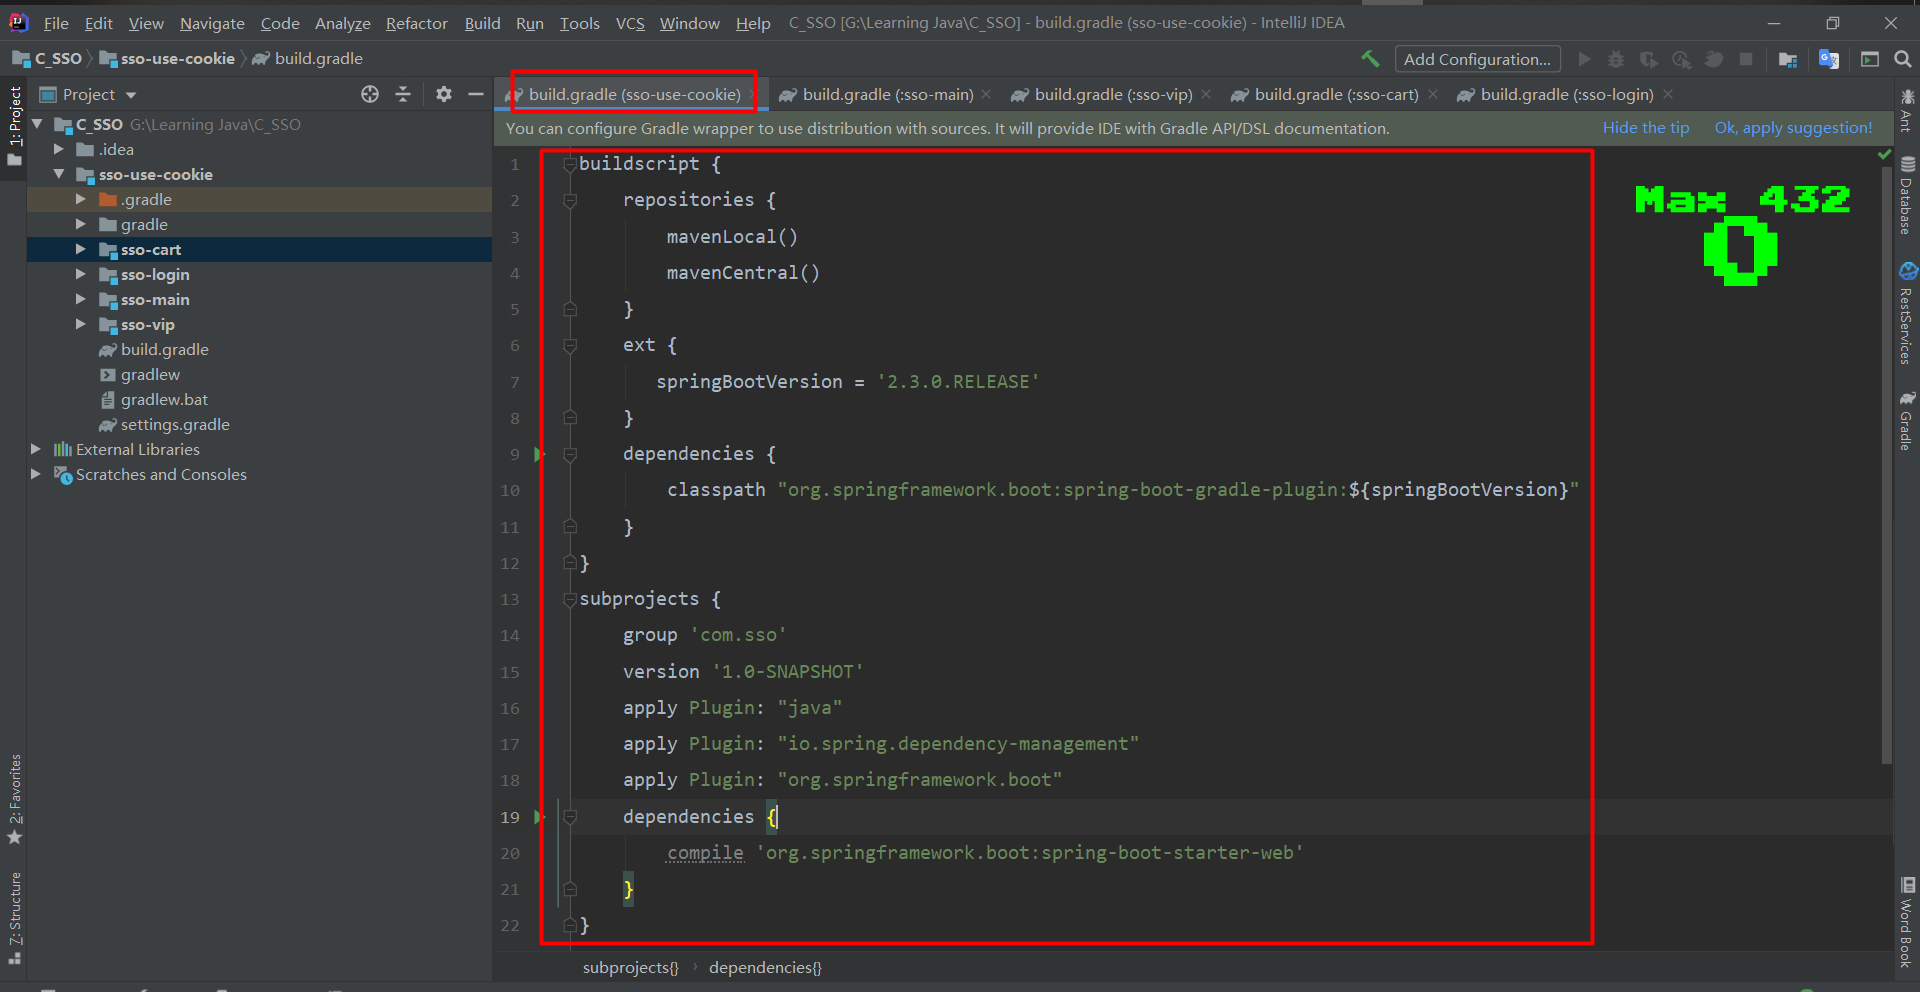Click the 'Ok, apply suggestion!' link
The image size is (1920, 992).
(1793, 128)
